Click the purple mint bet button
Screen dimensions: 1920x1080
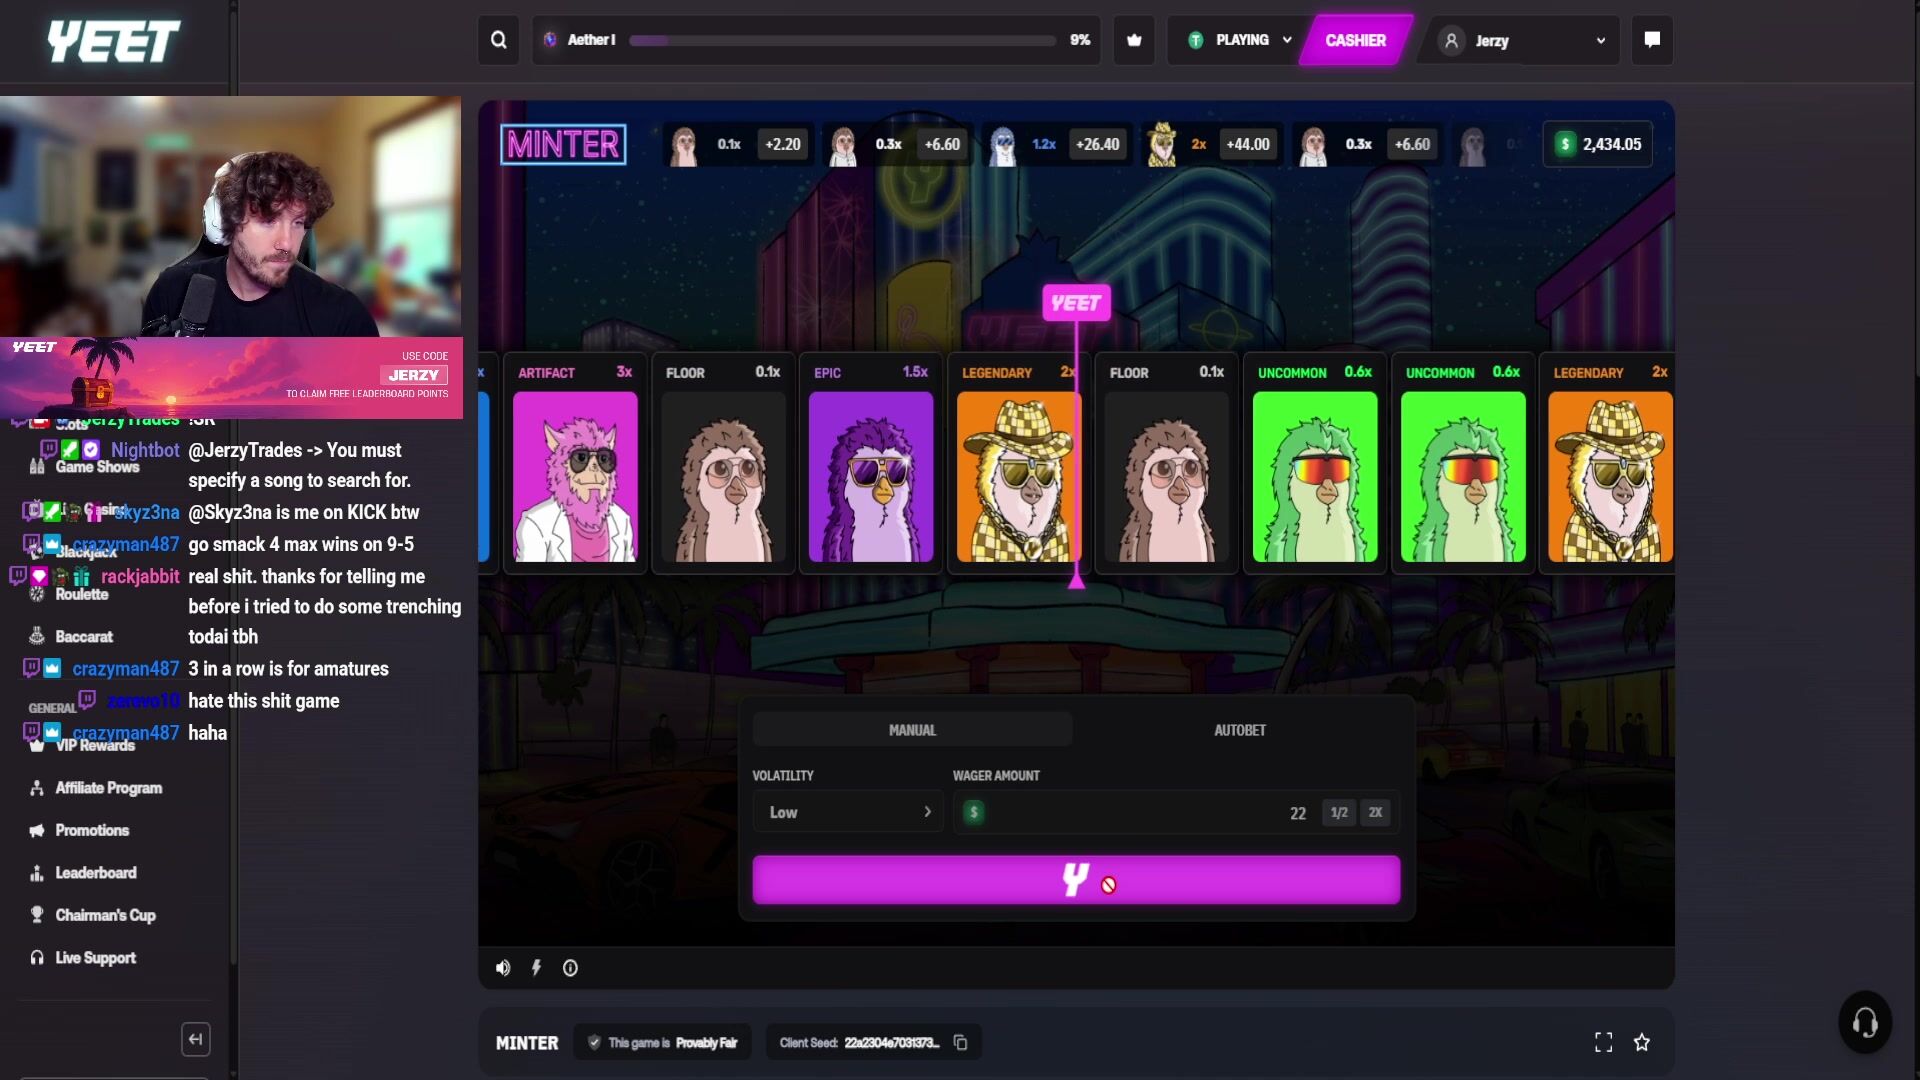[x=1076, y=880]
